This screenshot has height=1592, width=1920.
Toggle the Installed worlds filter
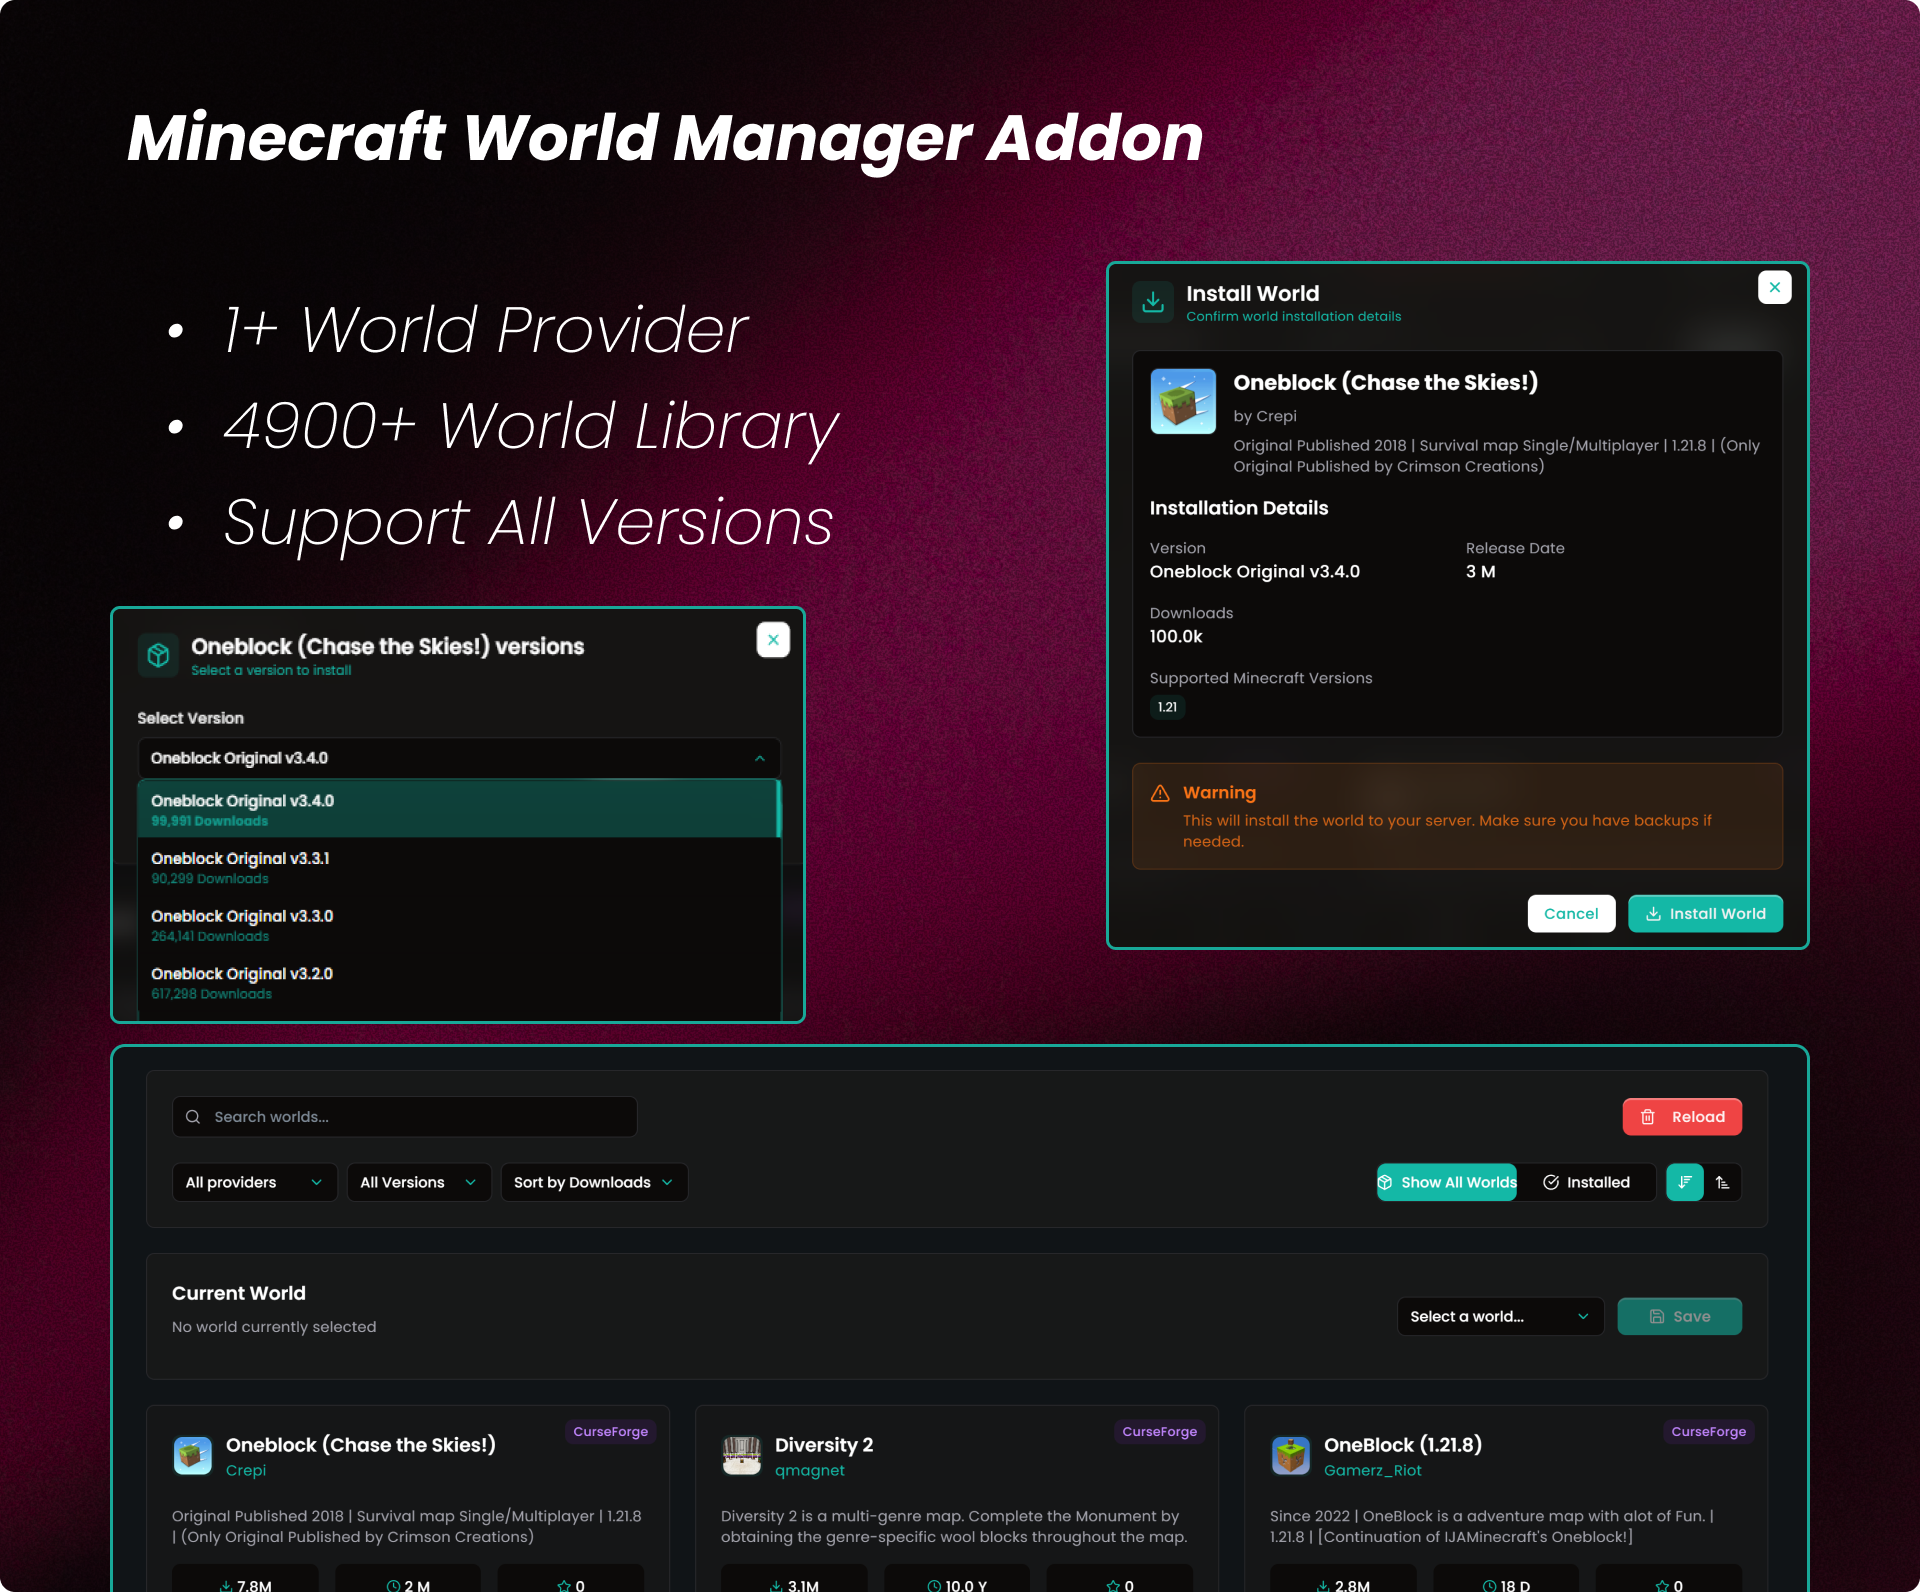pyautogui.click(x=1586, y=1182)
